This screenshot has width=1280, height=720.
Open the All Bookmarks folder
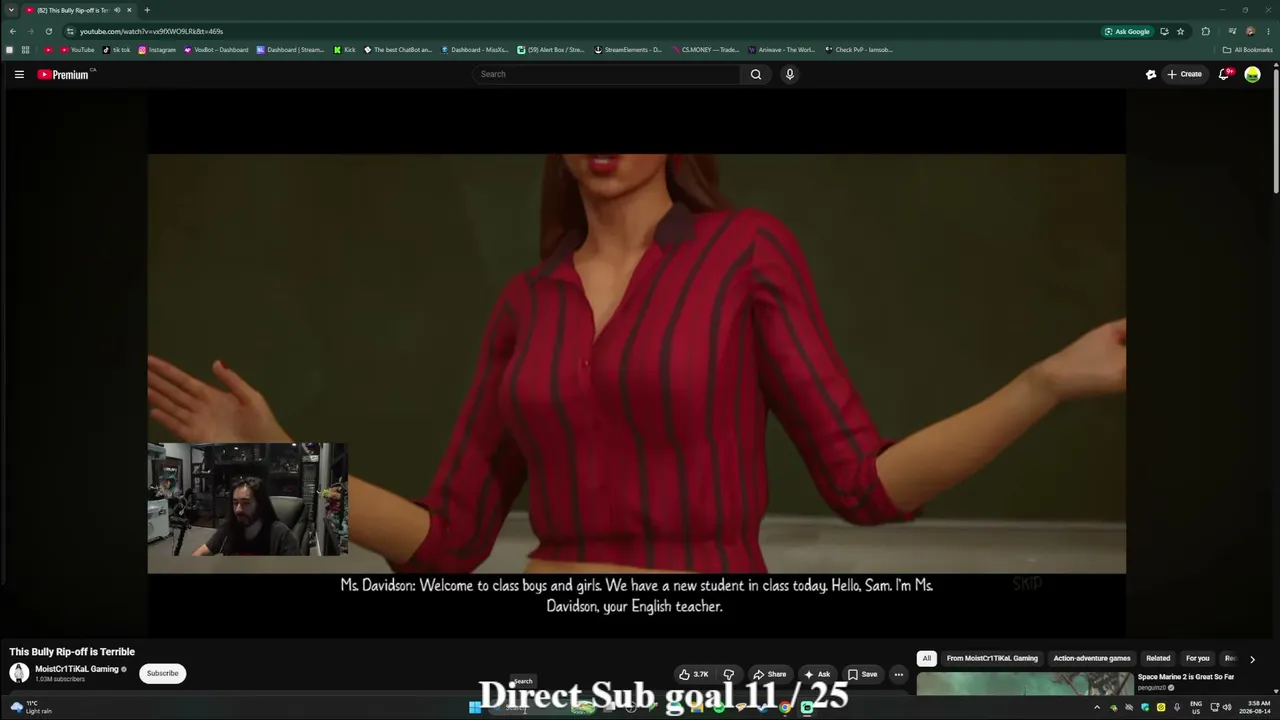click(1247, 50)
